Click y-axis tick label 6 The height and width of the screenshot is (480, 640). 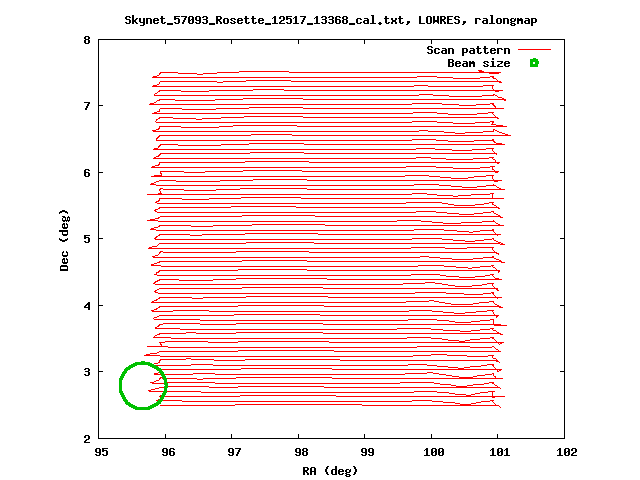[x=87, y=173]
